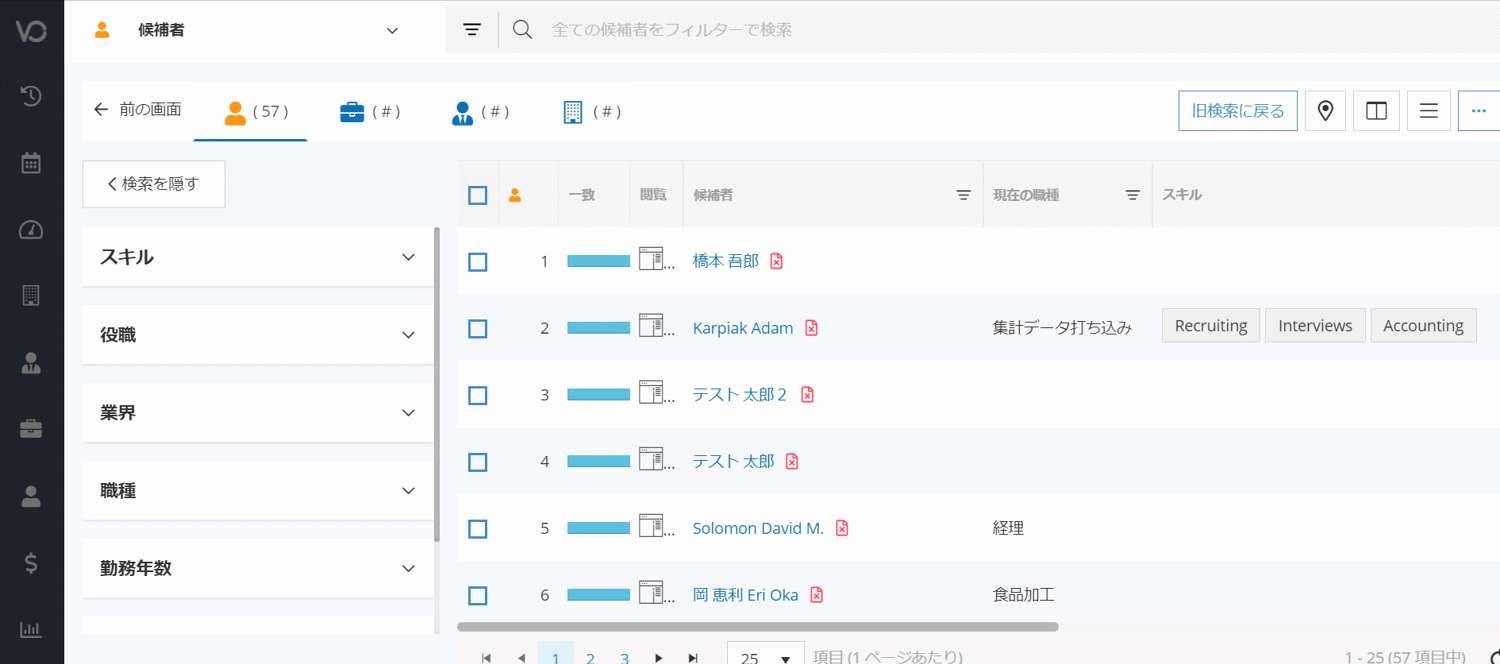1500x664 pixels.
Task: Open the dashboard gauge icon in sidebar
Action: click(31, 230)
